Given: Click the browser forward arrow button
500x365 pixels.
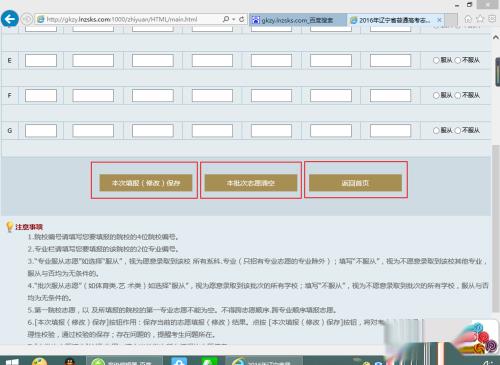Looking at the screenshot, I should click(x=27, y=19).
